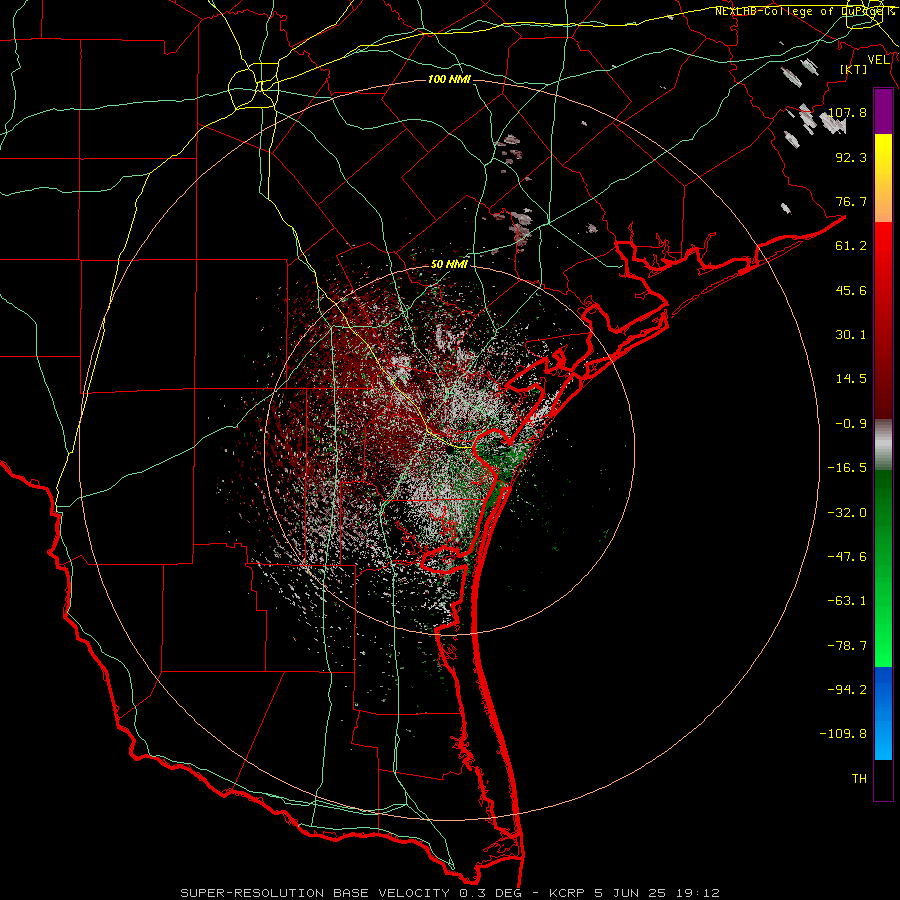Click the -94.2 velocity scale value
This screenshot has width=900, height=900.
click(847, 690)
